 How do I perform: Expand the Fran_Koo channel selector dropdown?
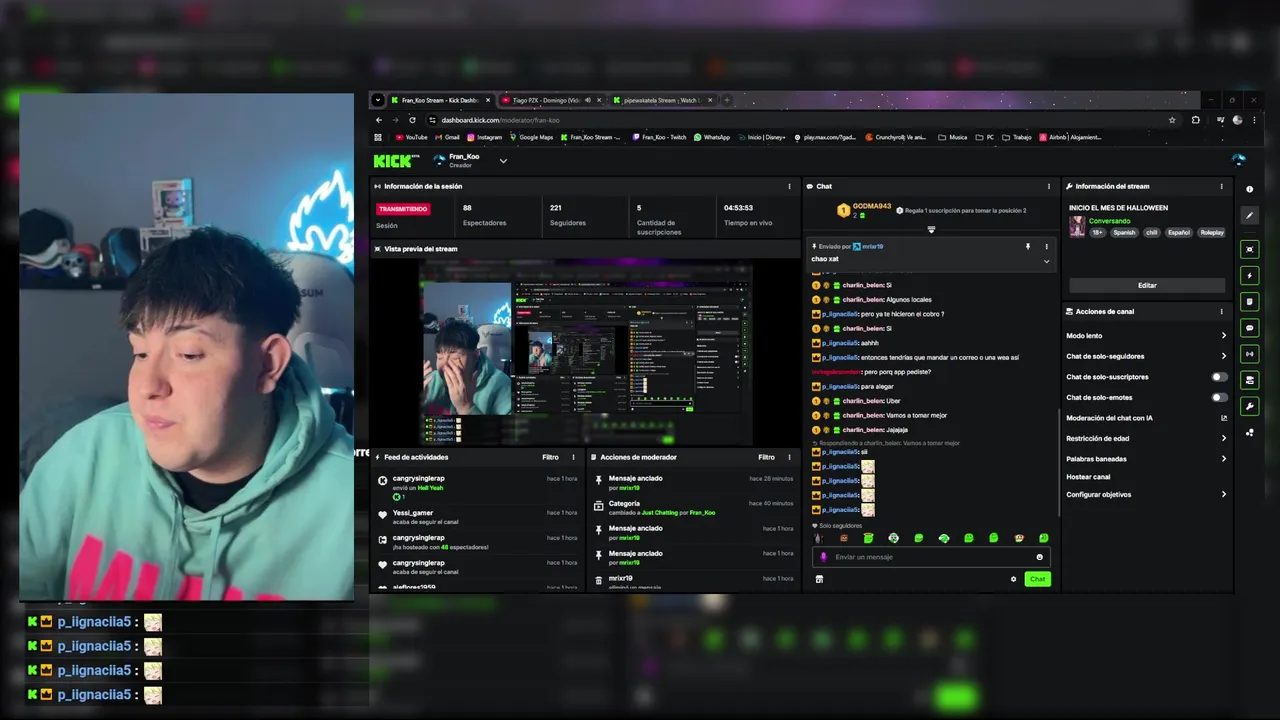tap(503, 160)
